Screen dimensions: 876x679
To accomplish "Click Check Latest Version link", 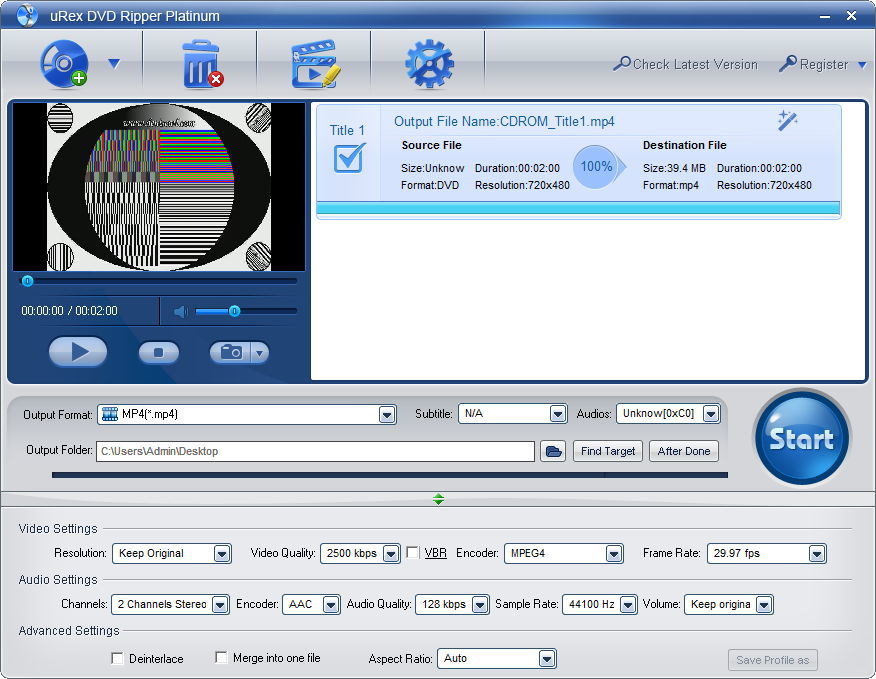I will click(685, 64).
